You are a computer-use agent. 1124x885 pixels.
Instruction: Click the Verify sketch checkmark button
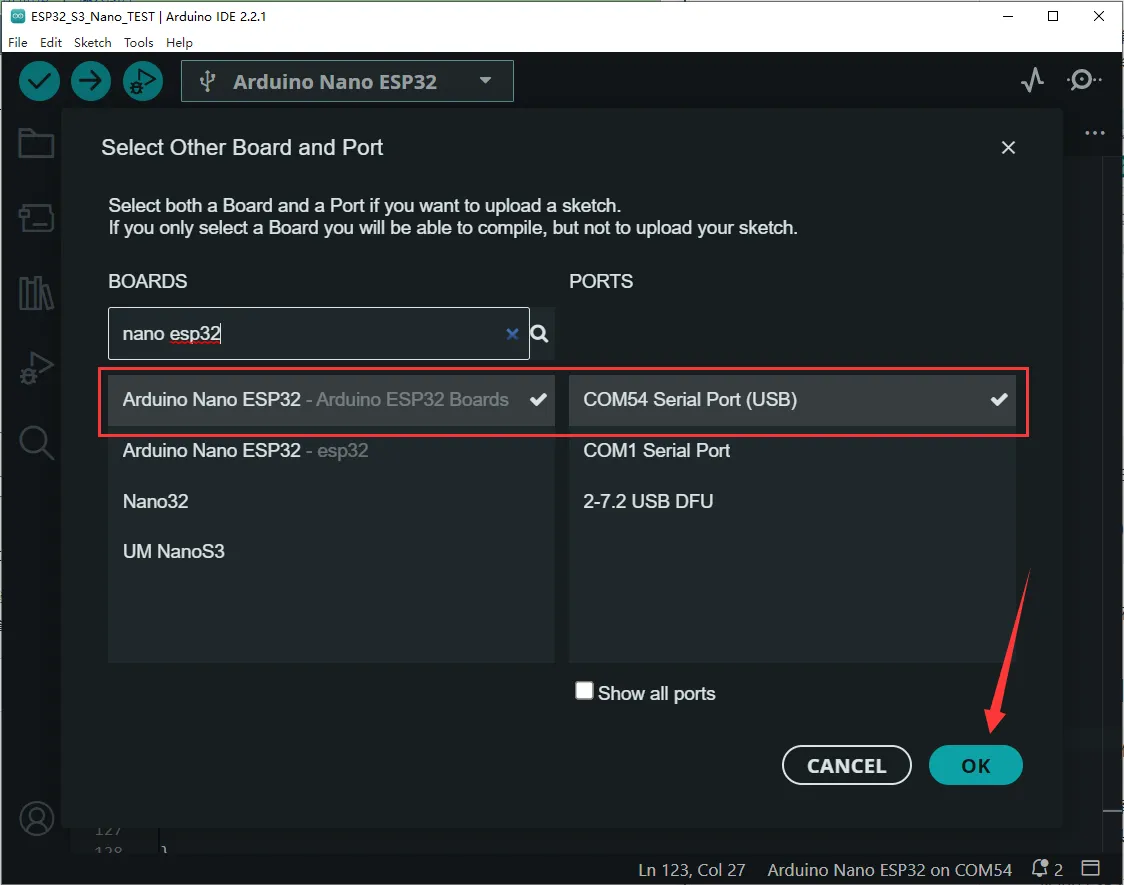point(39,81)
